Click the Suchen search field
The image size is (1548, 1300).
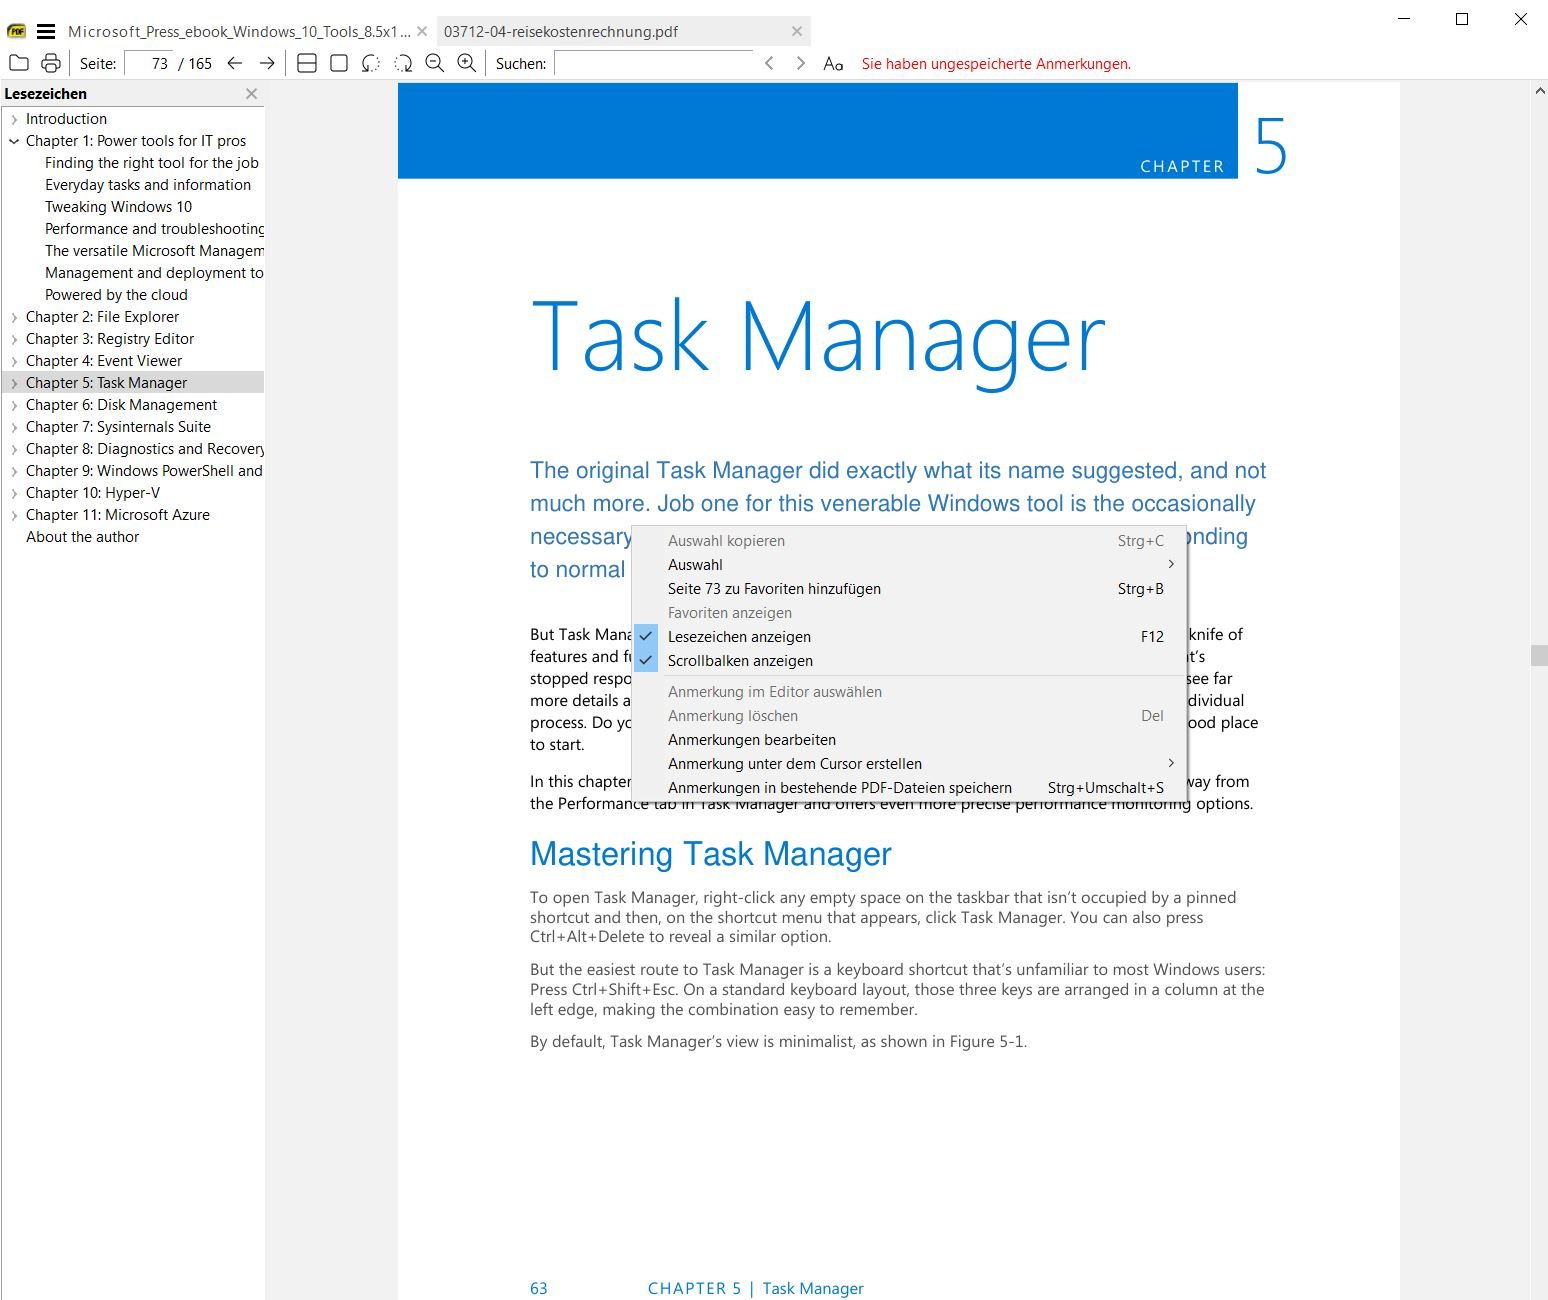(652, 63)
